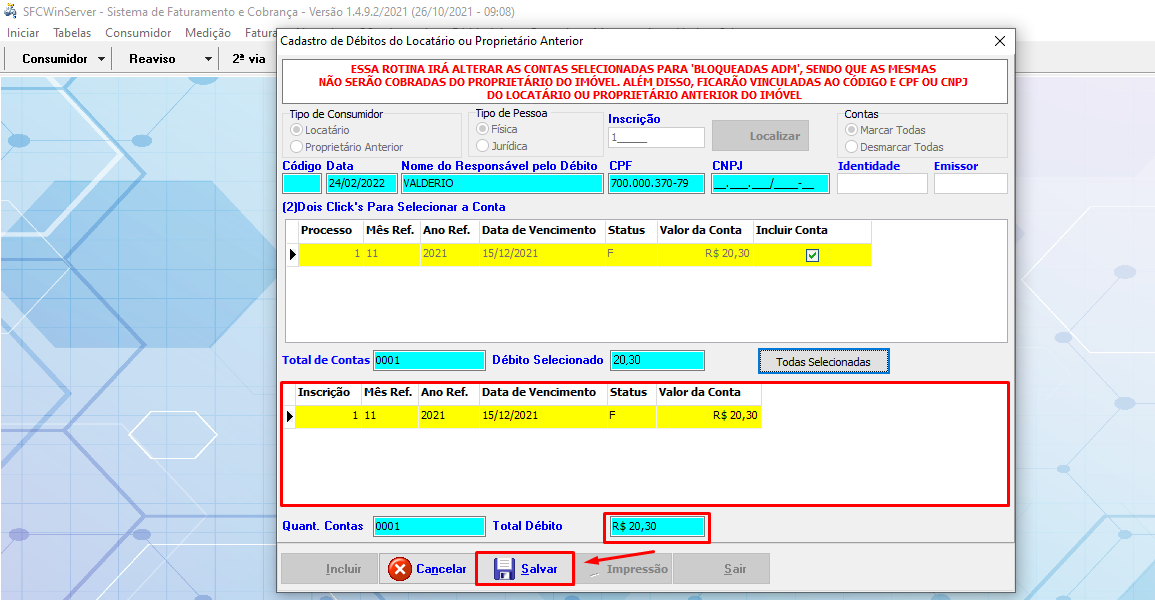Select the Proprietário Anterior radio option
Image resolution: width=1155 pixels, height=600 pixels.
point(296,147)
